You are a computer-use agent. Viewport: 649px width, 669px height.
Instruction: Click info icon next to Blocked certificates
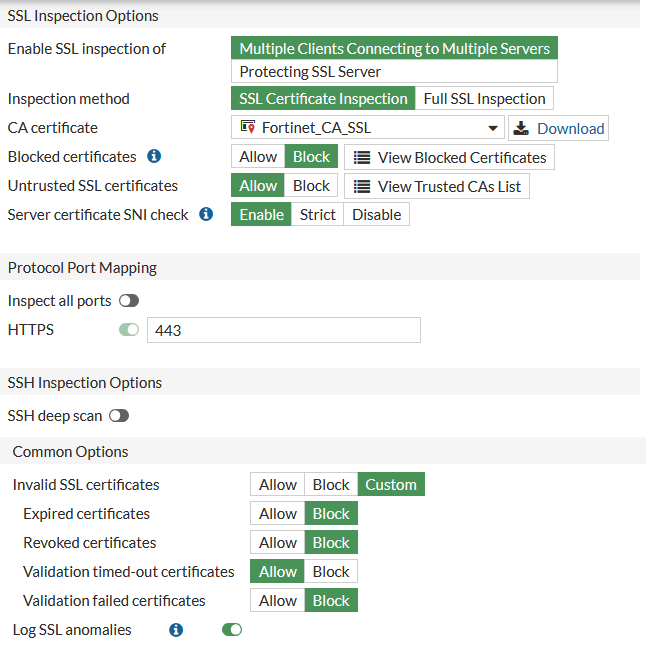point(154,157)
